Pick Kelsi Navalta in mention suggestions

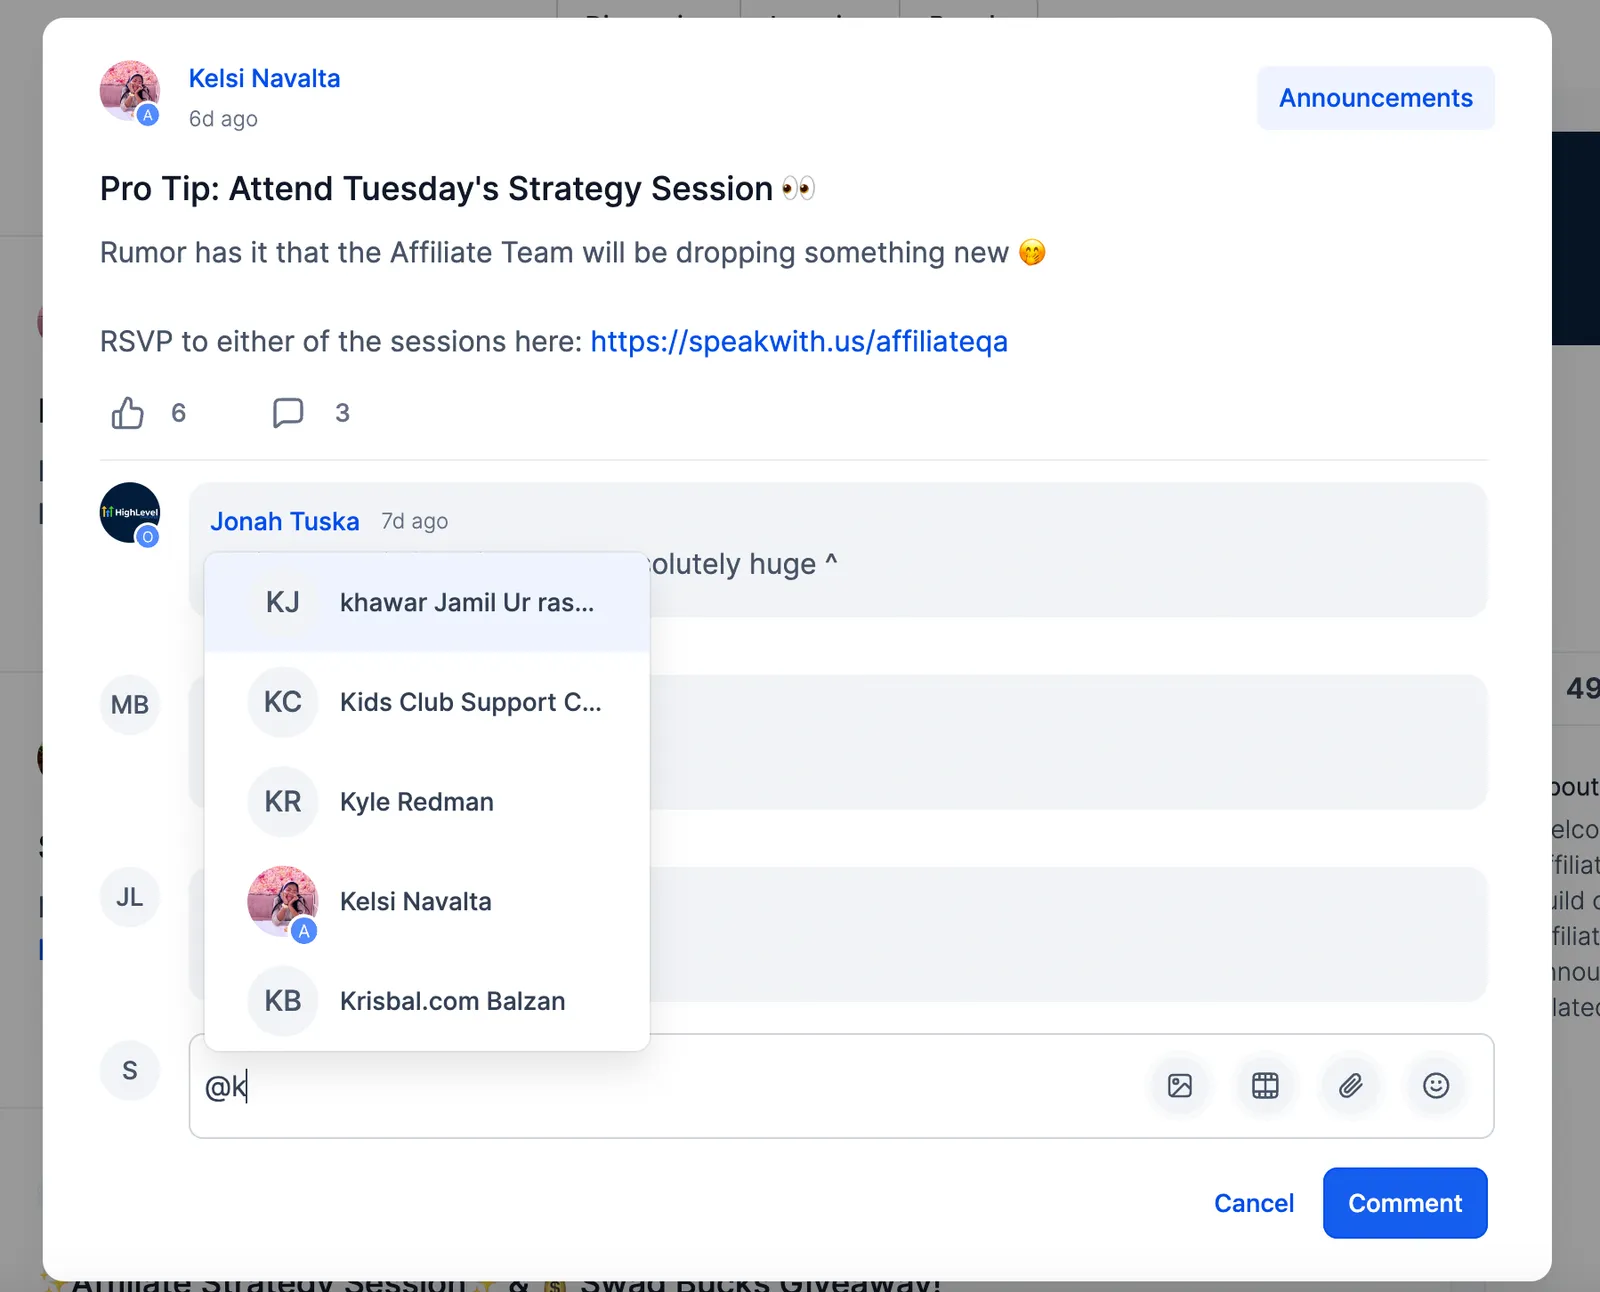coord(427,902)
